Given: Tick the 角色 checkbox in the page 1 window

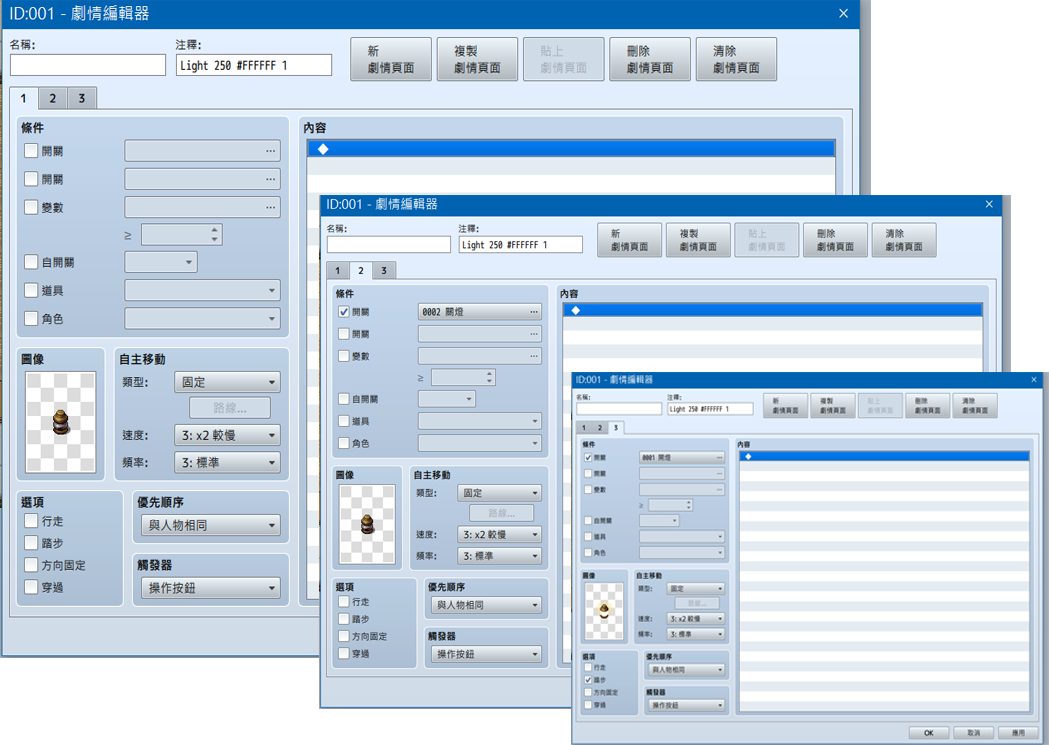Looking at the screenshot, I should (x=31, y=318).
